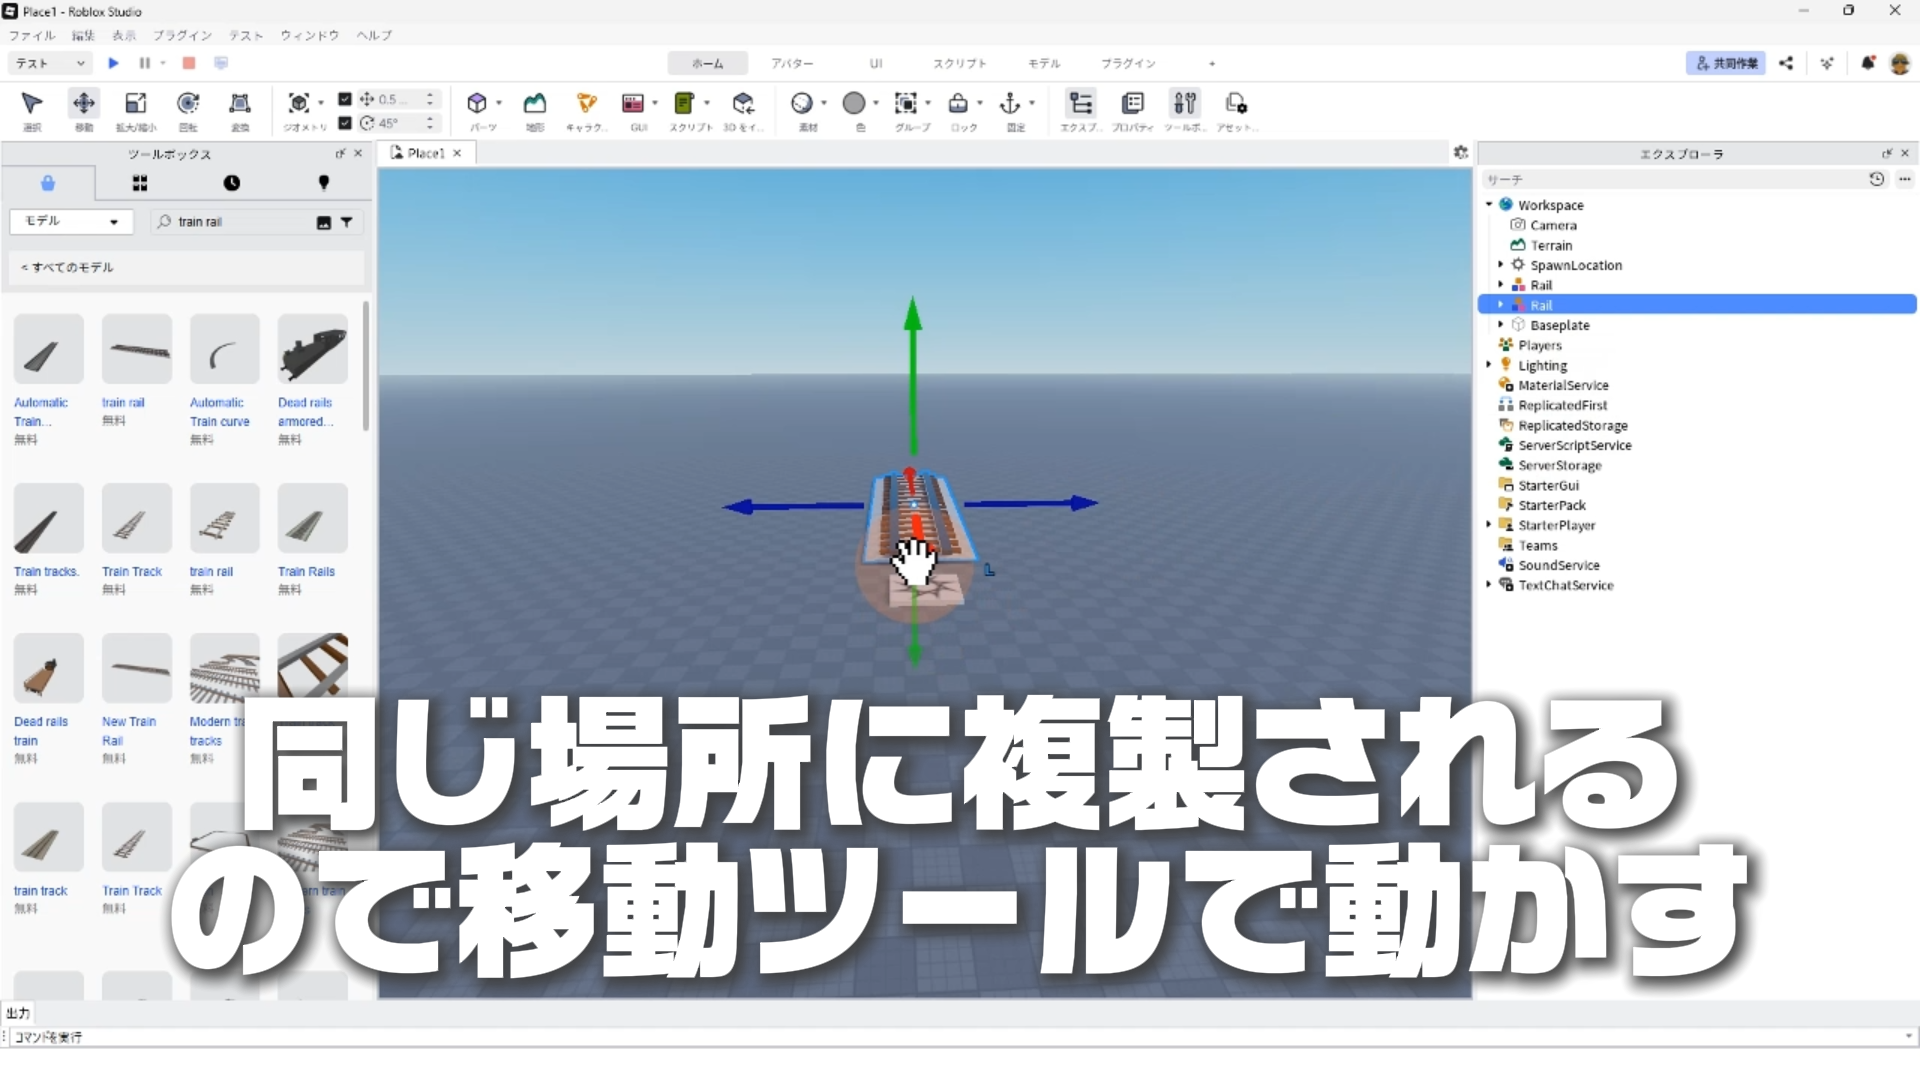This screenshot has width=1920, height=1080.
Task: Toggle the 0.5 move snap checkbox
Action: pyautogui.click(x=345, y=99)
